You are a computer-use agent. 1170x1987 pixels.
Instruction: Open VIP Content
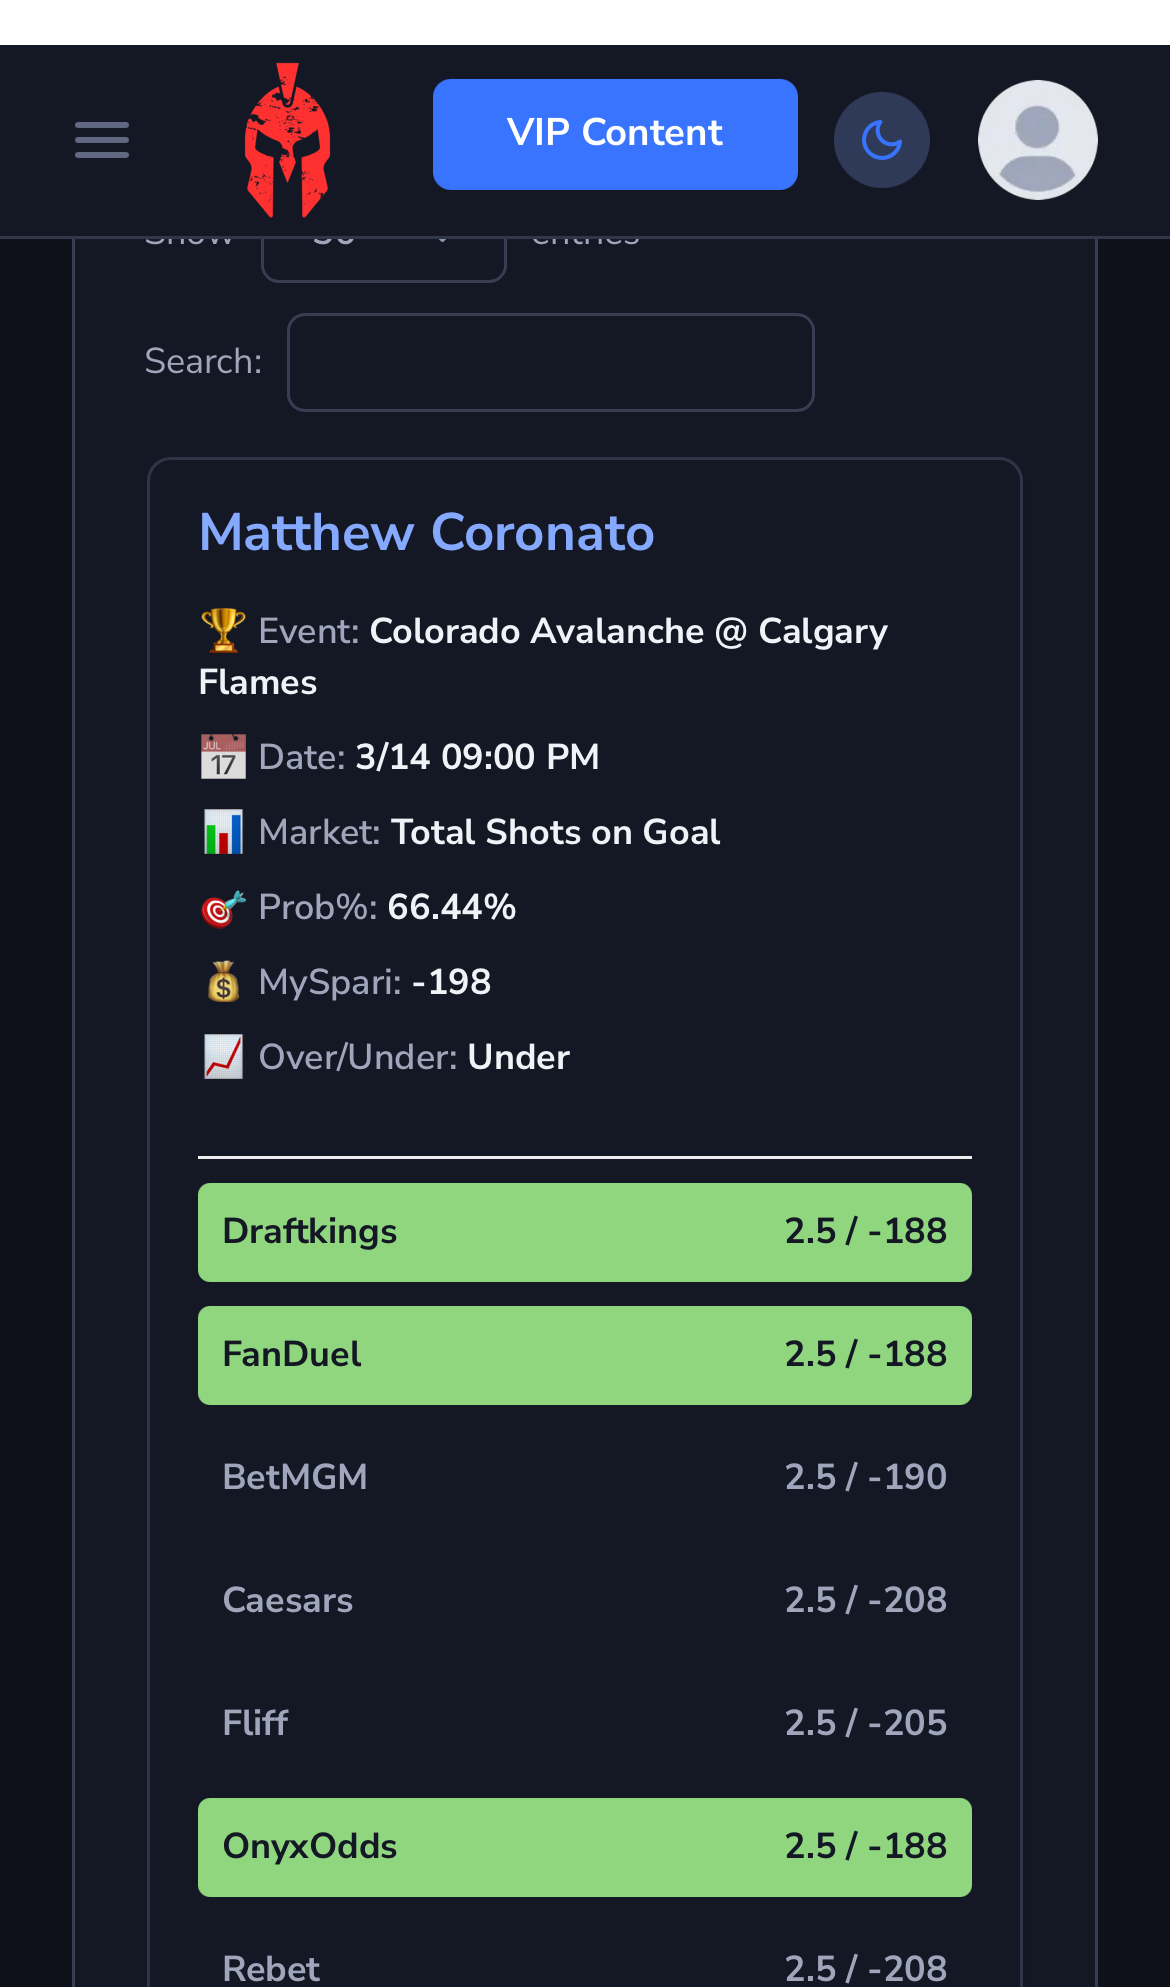tap(615, 134)
